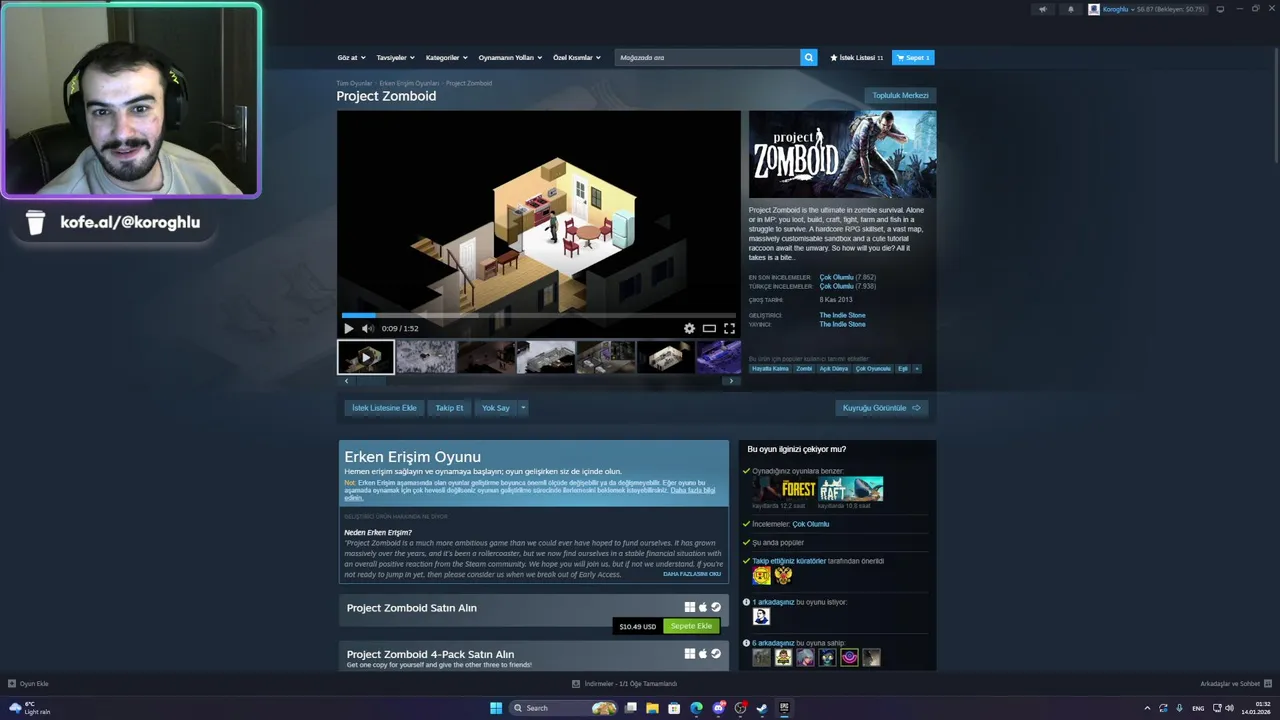The height and width of the screenshot is (720, 1280).
Task: Open the Raft game thumbnail
Action: pyautogui.click(x=850, y=489)
